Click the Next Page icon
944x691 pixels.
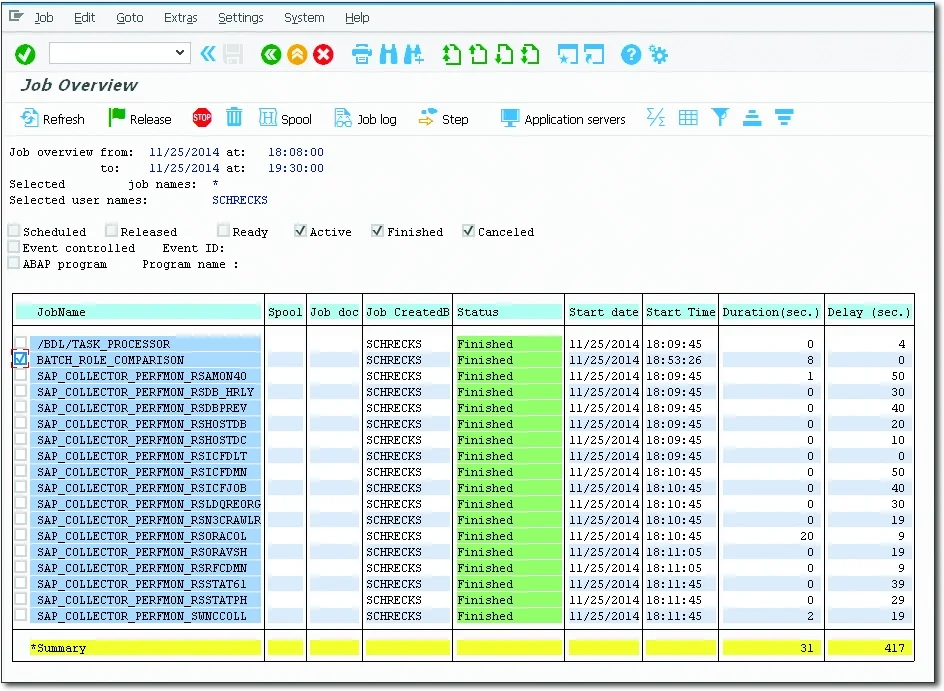coord(505,55)
